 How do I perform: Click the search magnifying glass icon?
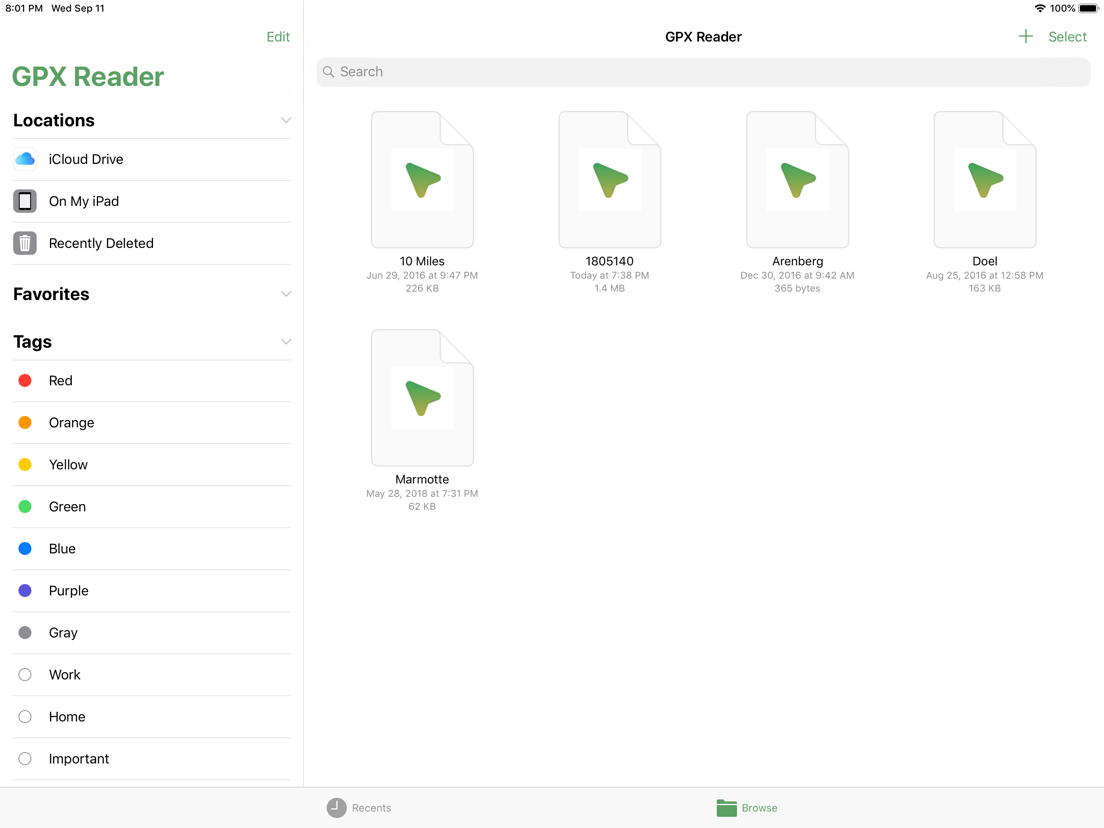[x=328, y=72]
